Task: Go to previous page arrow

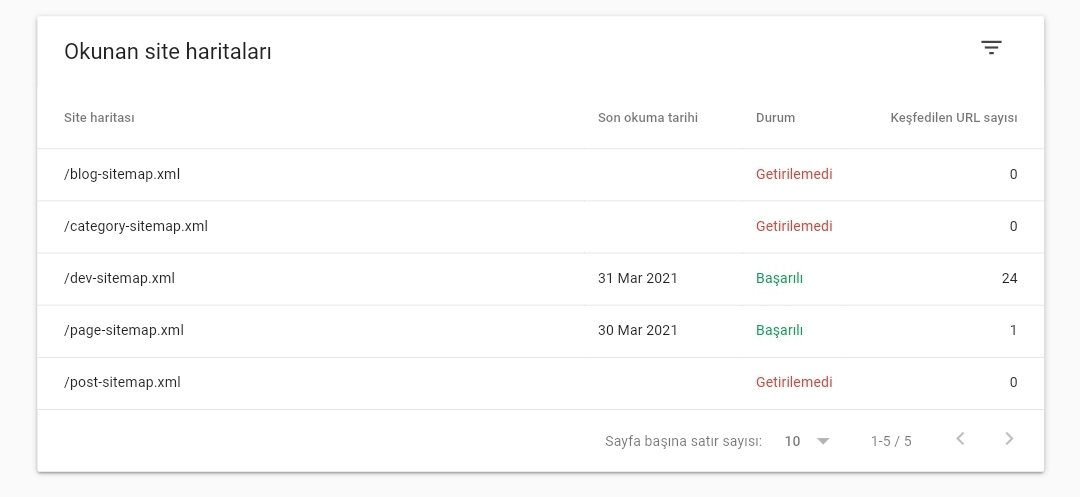Action: point(960,439)
